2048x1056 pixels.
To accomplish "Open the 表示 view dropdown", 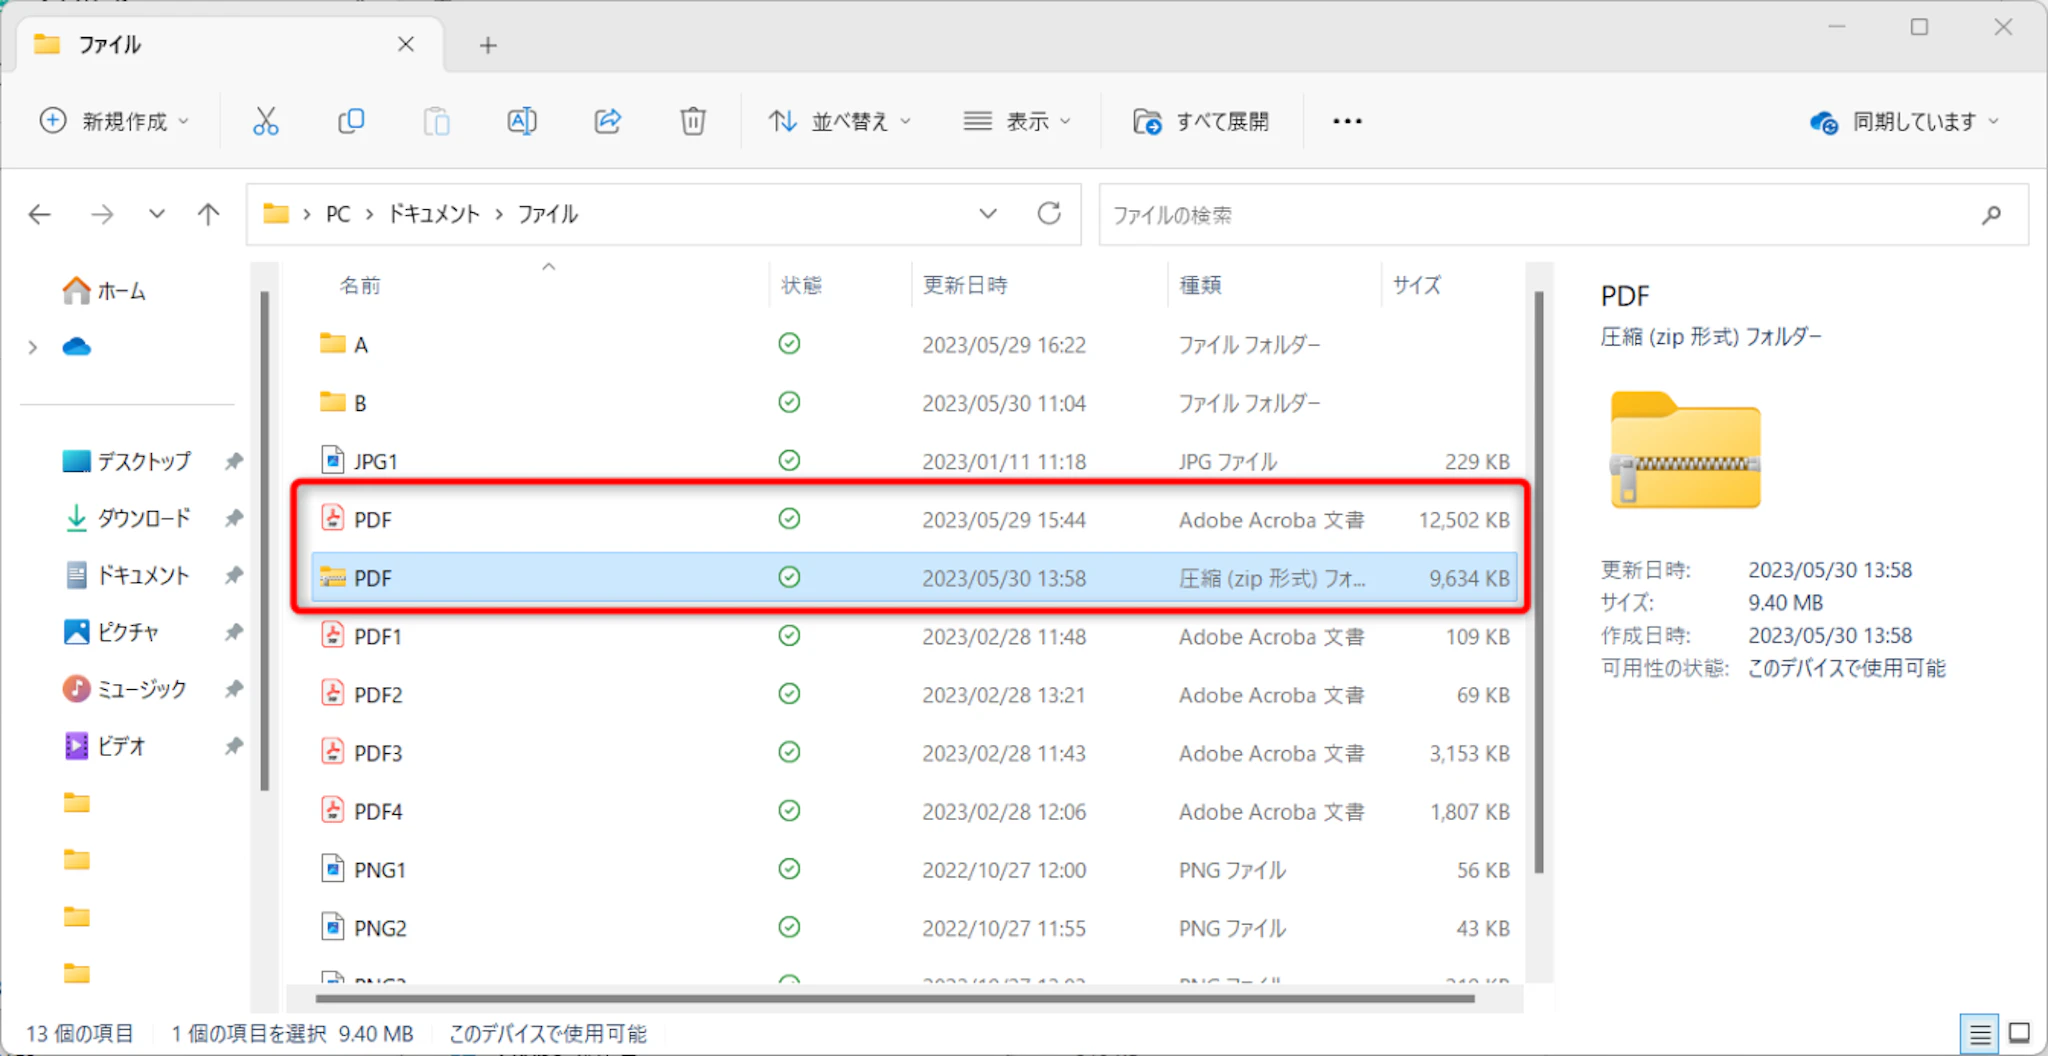I will [1016, 122].
